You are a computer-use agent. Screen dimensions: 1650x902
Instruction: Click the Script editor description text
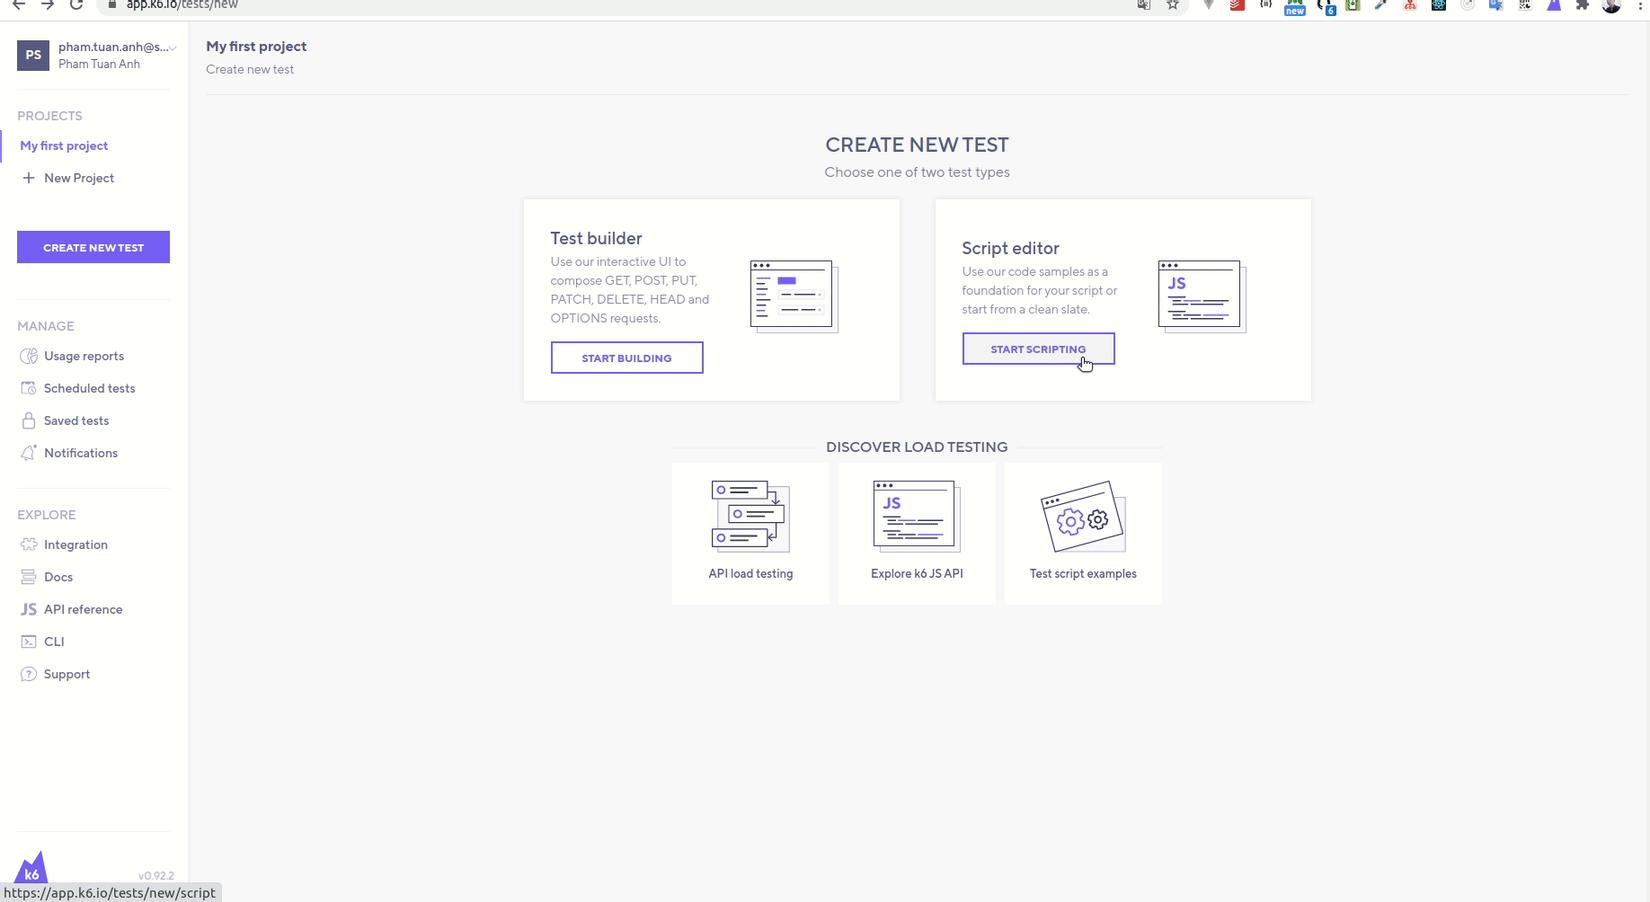click(1040, 290)
